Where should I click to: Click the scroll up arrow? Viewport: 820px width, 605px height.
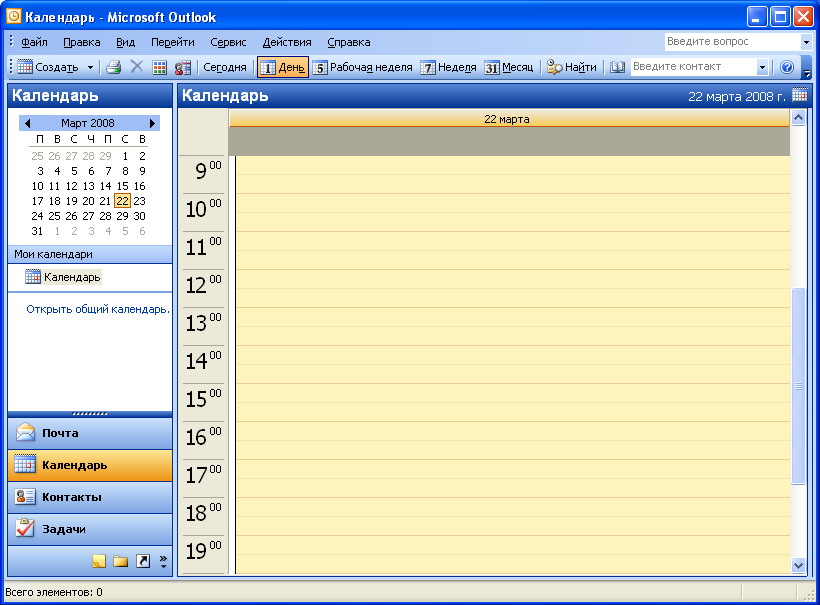798,118
